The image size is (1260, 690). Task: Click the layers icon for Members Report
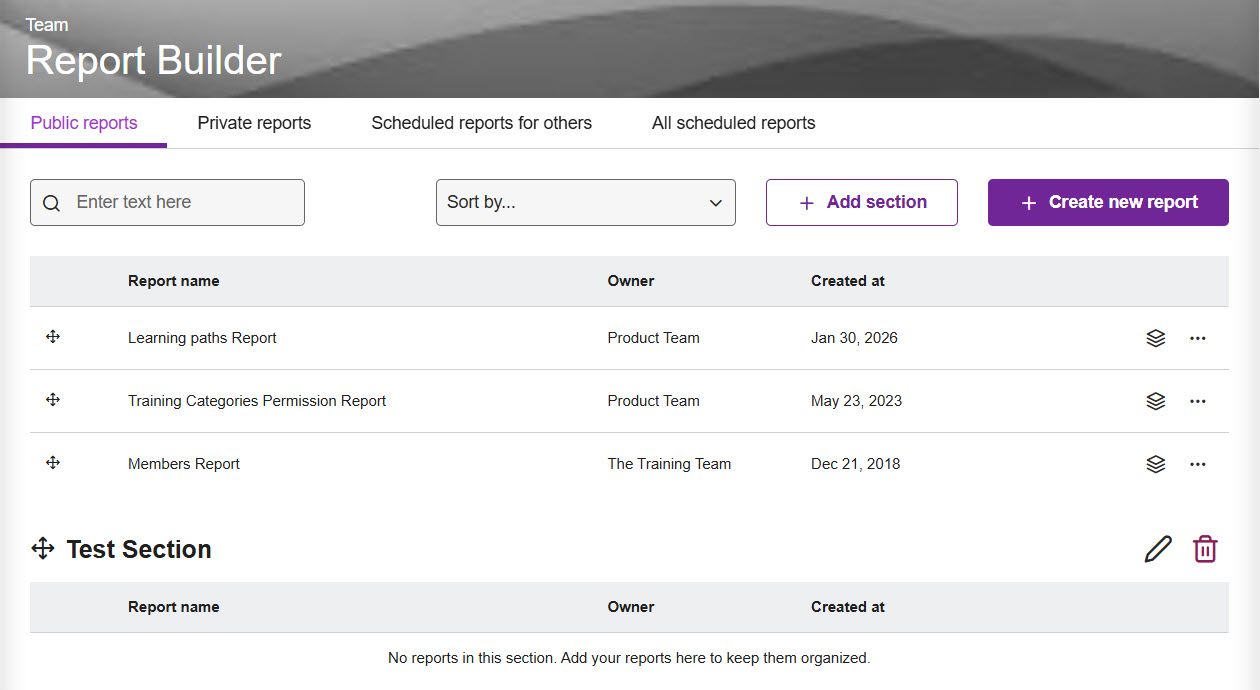(x=1155, y=464)
